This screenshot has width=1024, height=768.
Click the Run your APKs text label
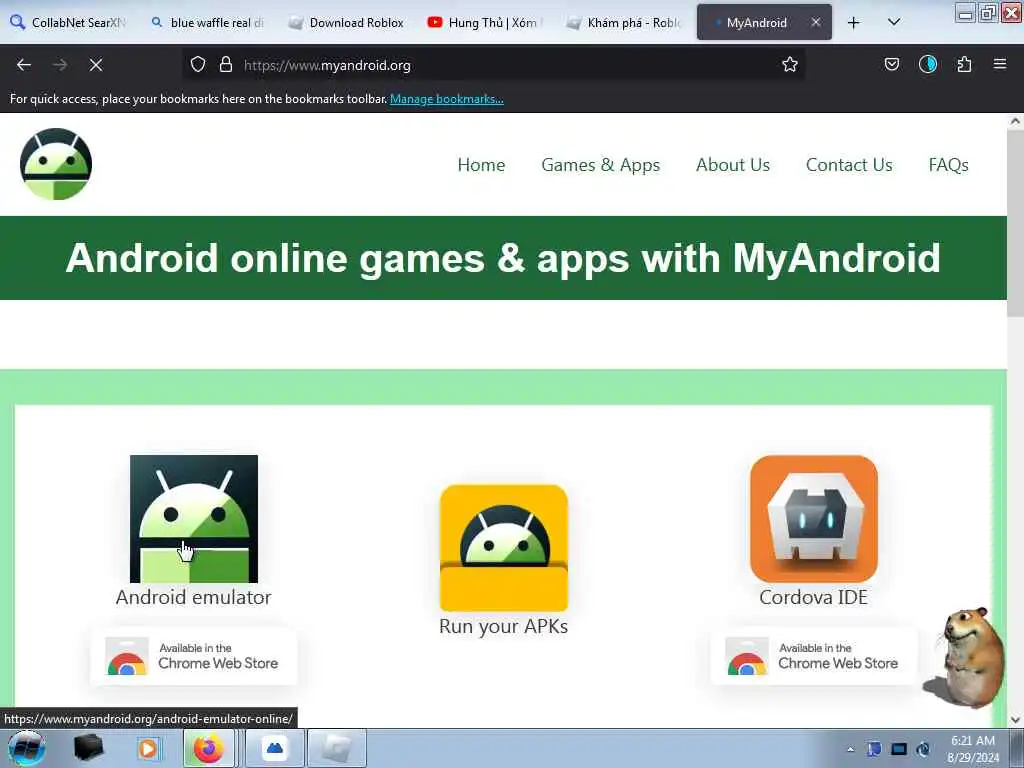[504, 626]
